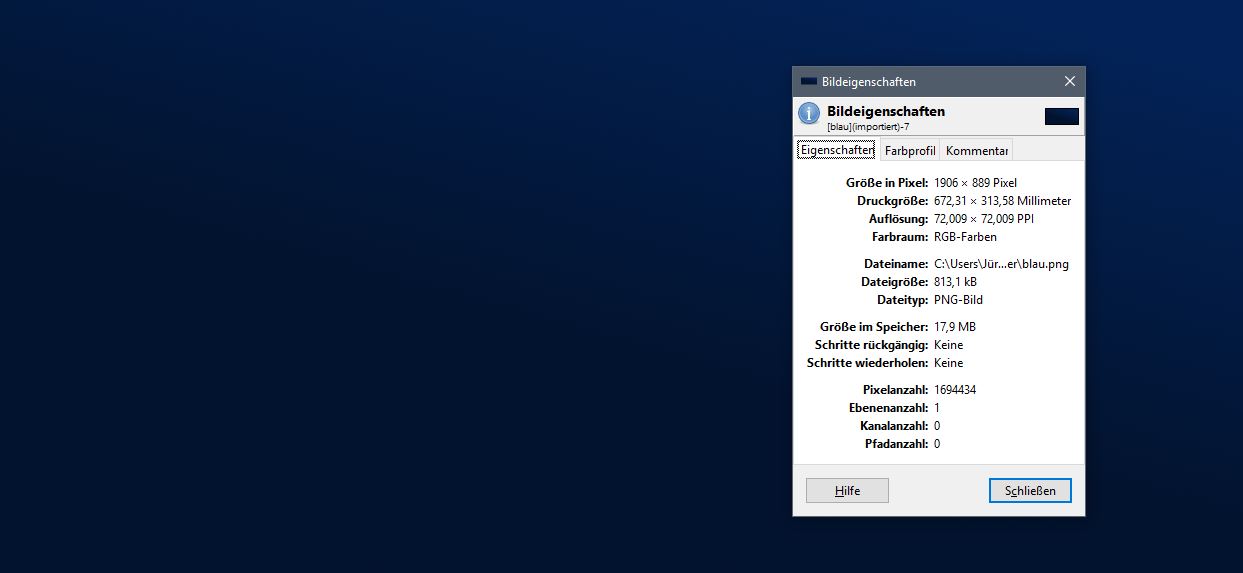Select the memory size 17,9 MB
This screenshot has height=573, width=1243.
point(954,327)
